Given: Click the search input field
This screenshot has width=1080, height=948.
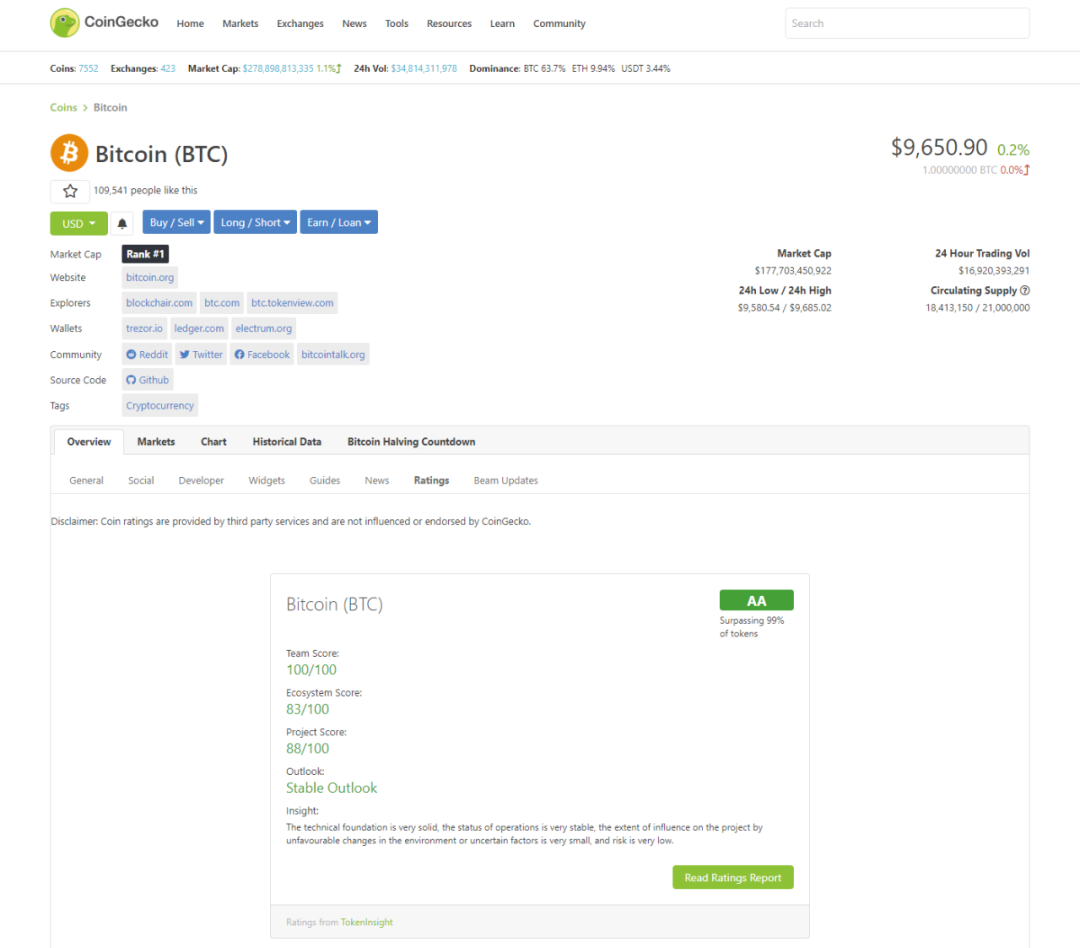Looking at the screenshot, I should click(x=906, y=23).
